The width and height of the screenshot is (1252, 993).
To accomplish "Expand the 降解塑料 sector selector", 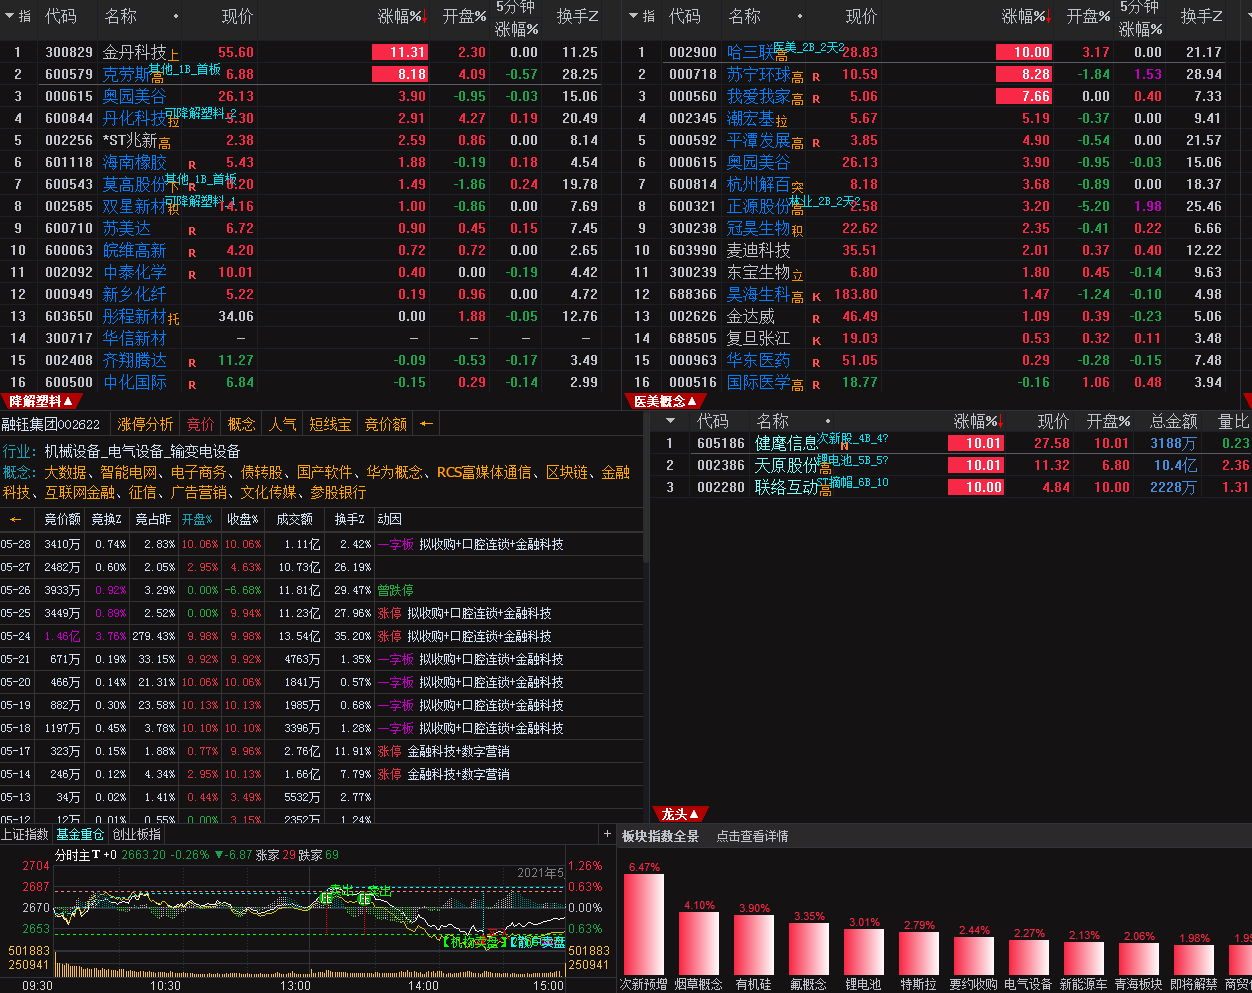I will tap(42, 401).
